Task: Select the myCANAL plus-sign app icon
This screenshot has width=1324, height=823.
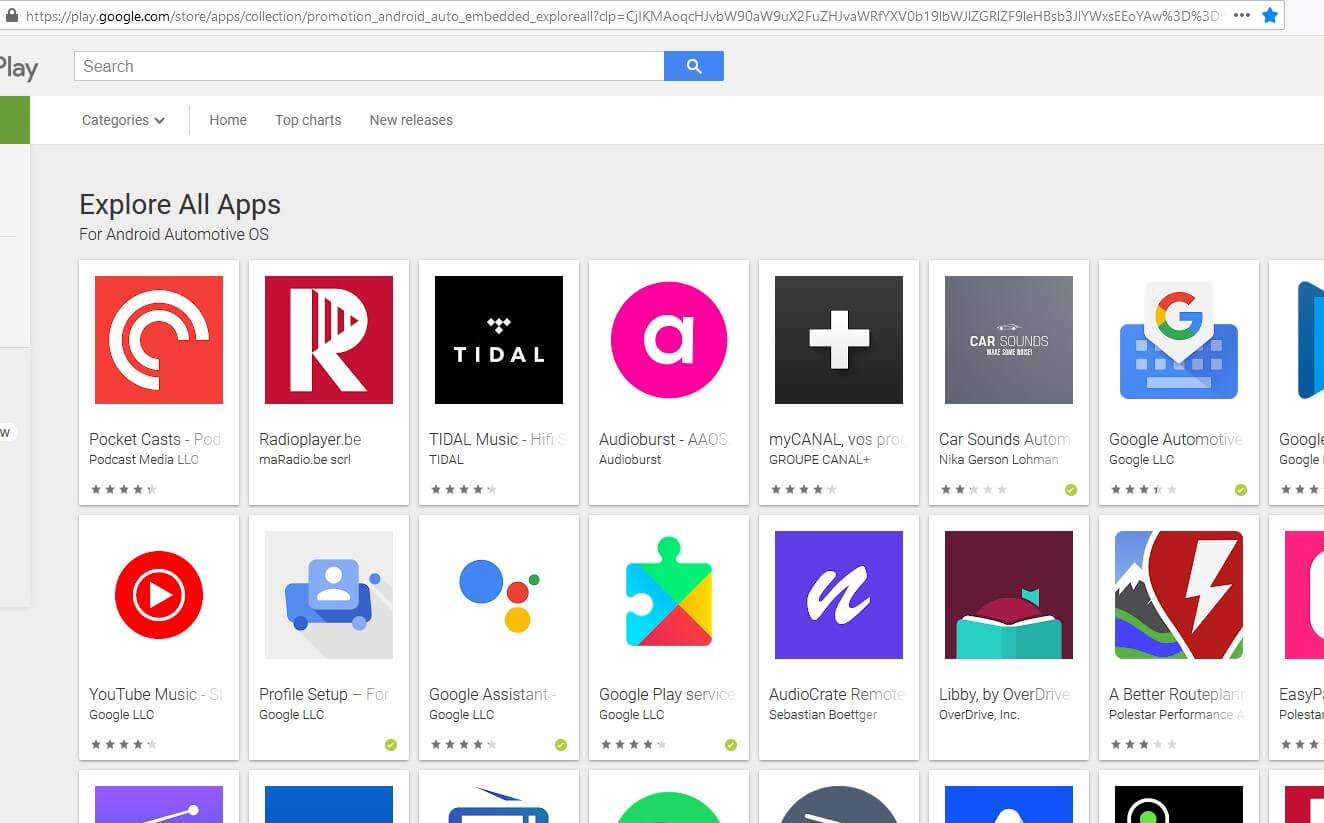Action: (x=839, y=340)
